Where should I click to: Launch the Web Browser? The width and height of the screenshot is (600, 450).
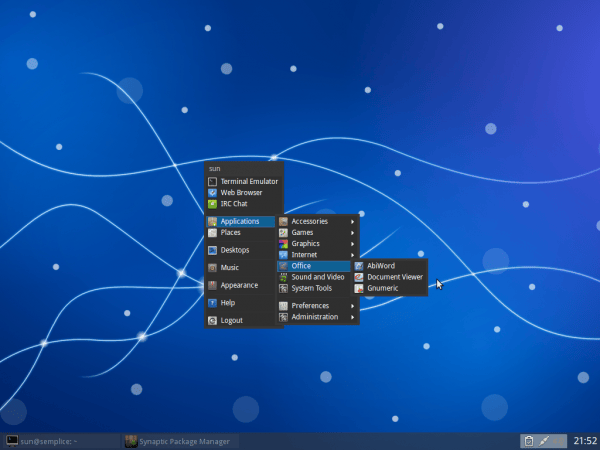click(241, 192)
